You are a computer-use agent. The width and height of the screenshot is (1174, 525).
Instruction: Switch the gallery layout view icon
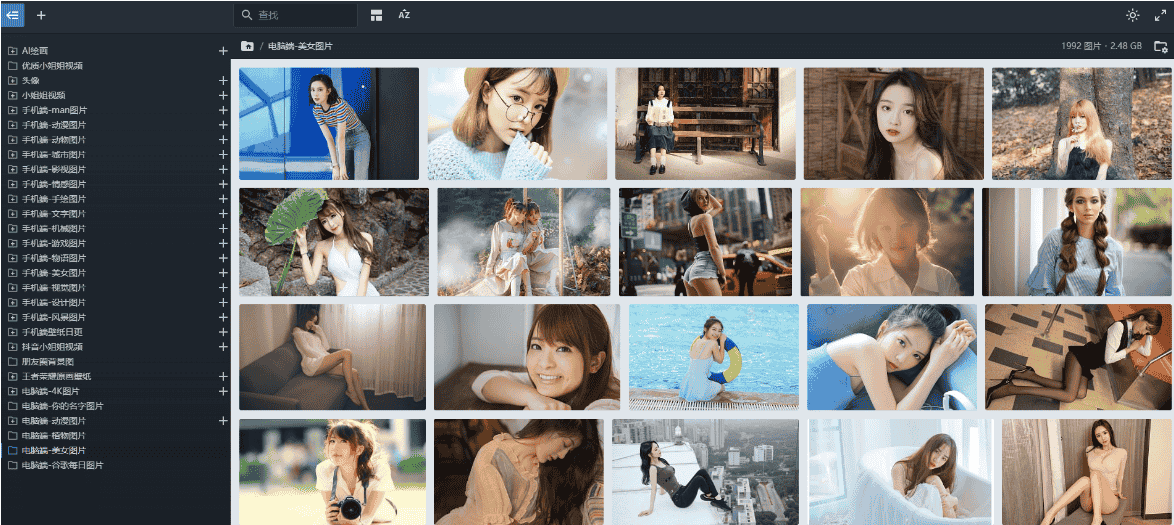[376, 15]
